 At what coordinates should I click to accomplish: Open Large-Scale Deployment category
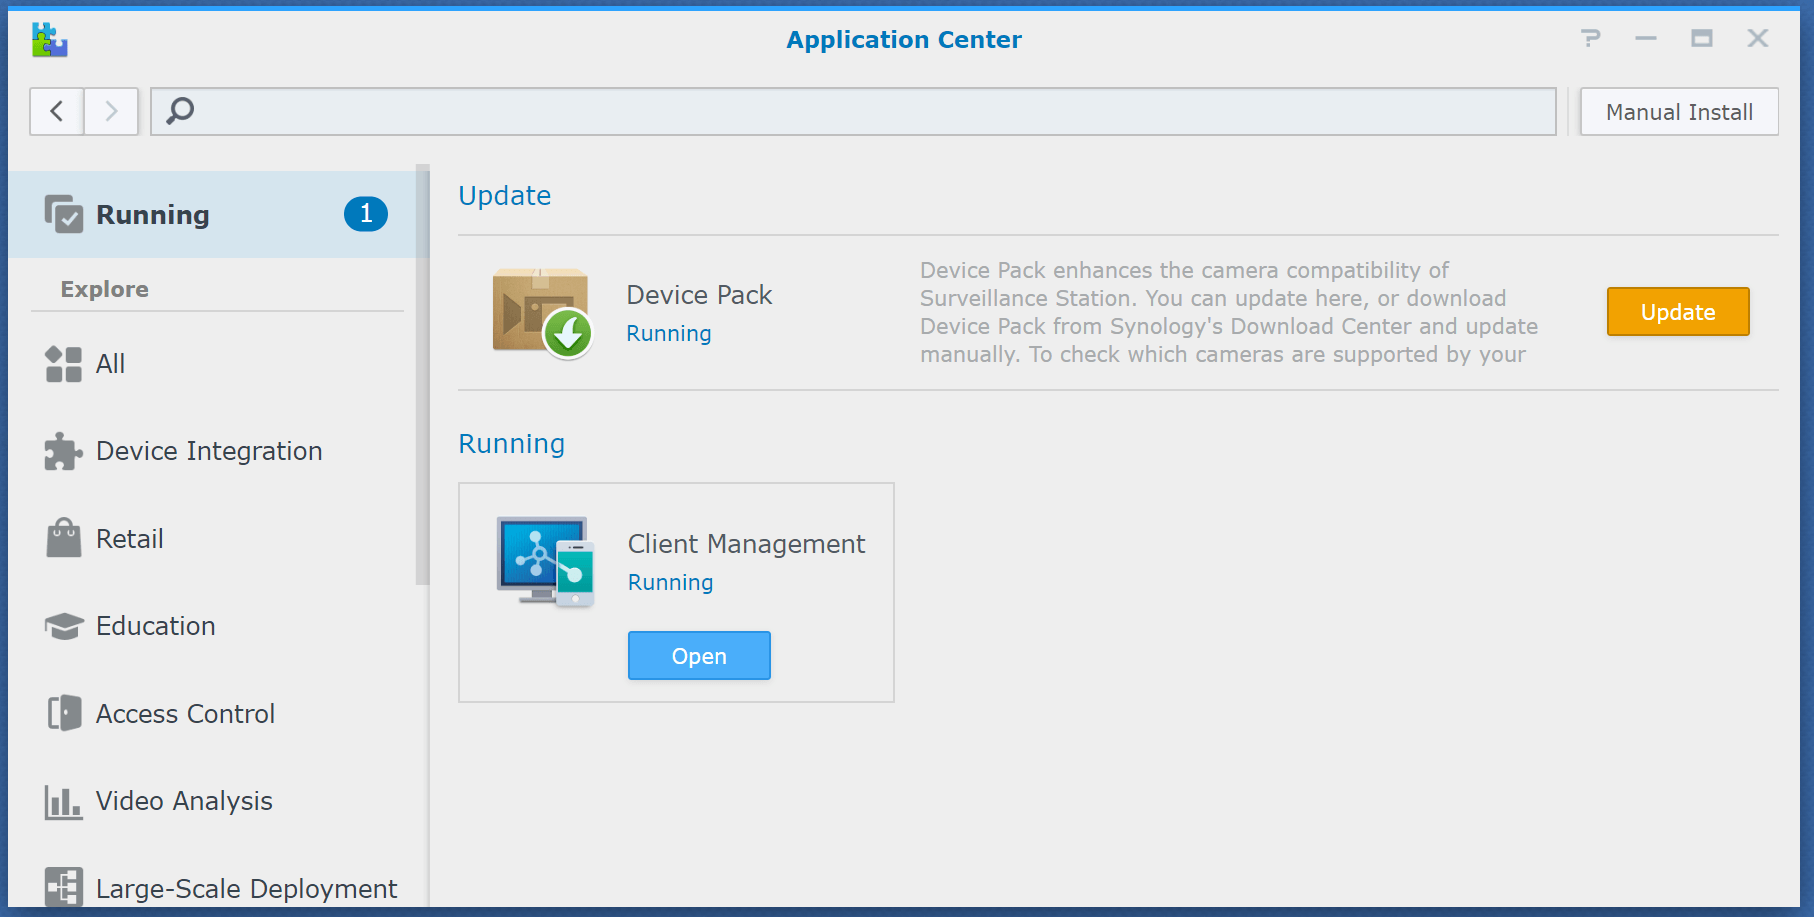tap(246, 888)
